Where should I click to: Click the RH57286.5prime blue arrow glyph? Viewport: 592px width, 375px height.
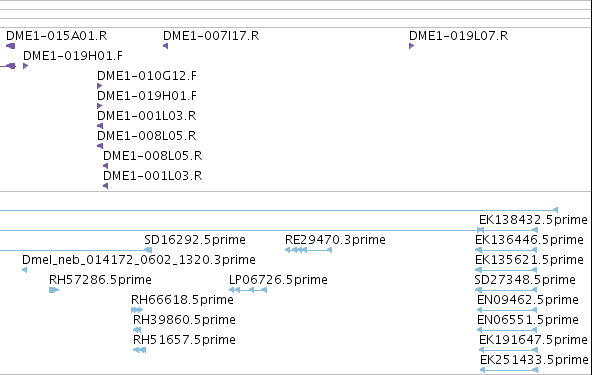pyautogui.click(x=54, y=290)
